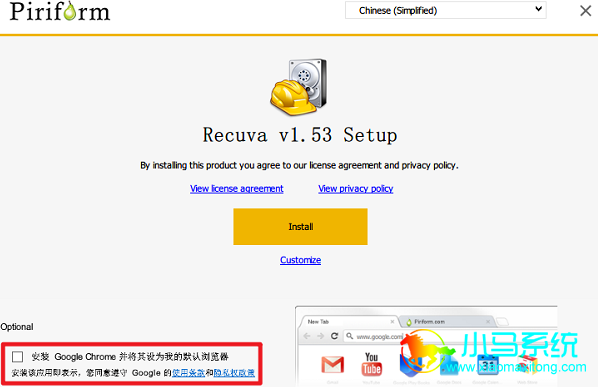The height and width of the screenshot is (387, 598).
Task: Open the Customize link
Action: (300, 260)
